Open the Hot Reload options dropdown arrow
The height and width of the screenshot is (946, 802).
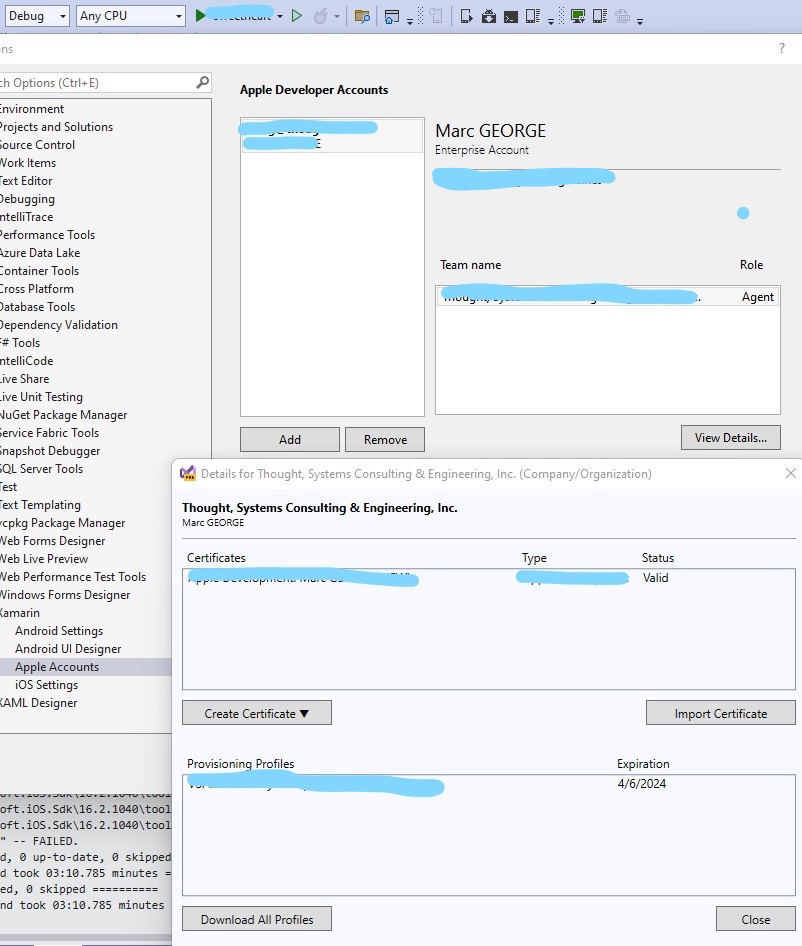(337, 16)
